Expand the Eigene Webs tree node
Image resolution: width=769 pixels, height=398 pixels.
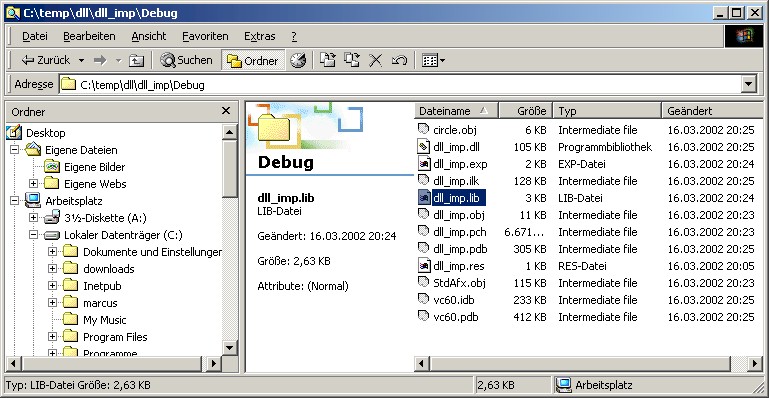(33, 184)
